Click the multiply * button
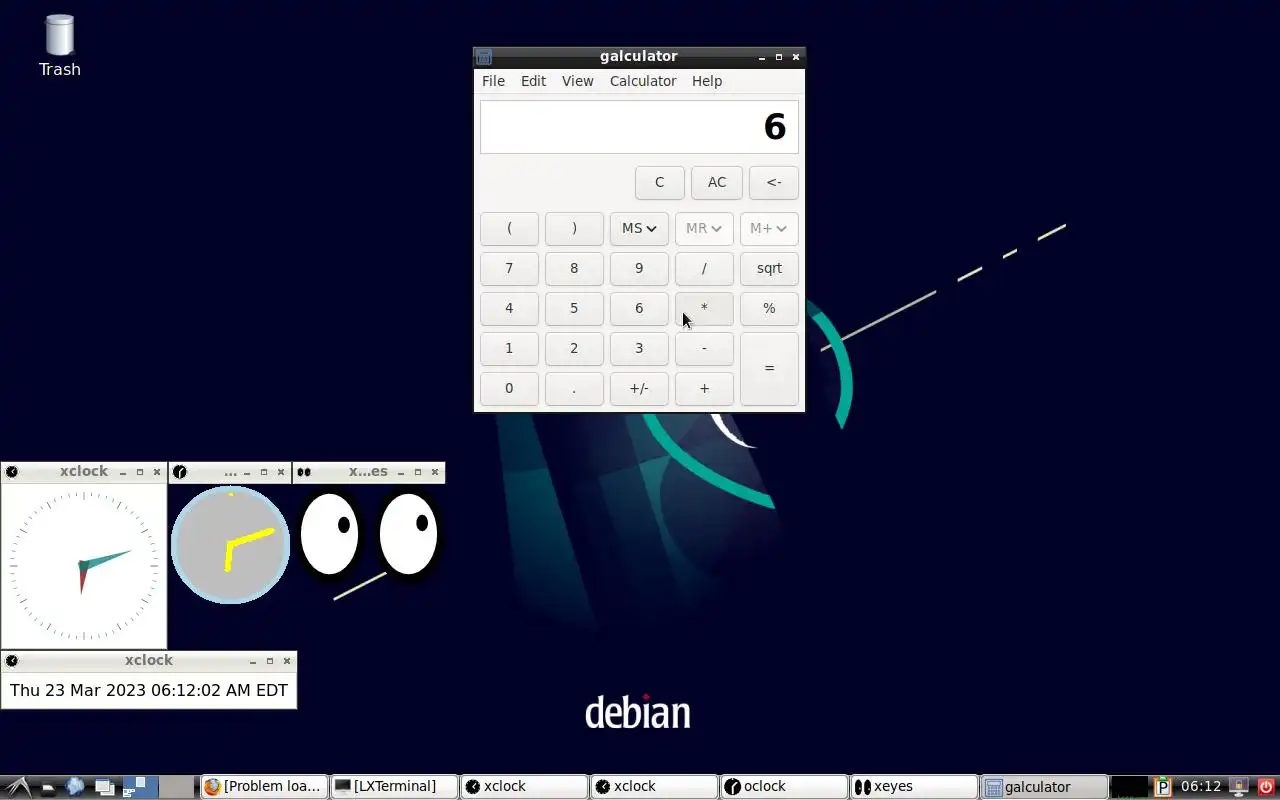This screenshot has width=1280, height=800. tap(704, 308)
